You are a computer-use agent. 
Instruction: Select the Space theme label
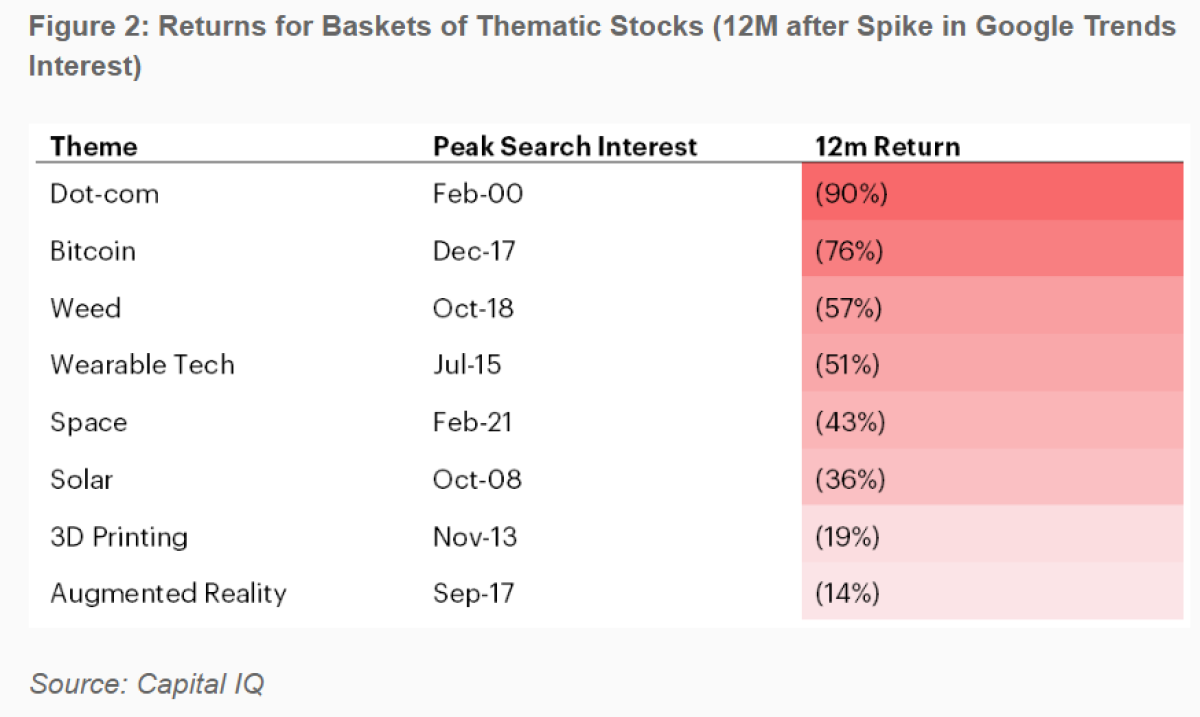pos(89,422)
